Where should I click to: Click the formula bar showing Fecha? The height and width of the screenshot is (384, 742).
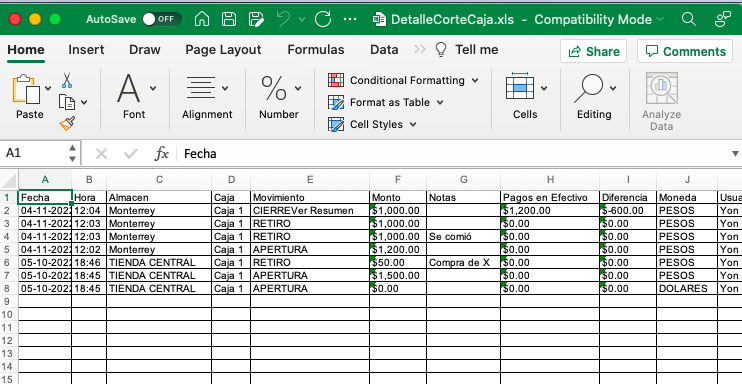click(x=452, y=153)
